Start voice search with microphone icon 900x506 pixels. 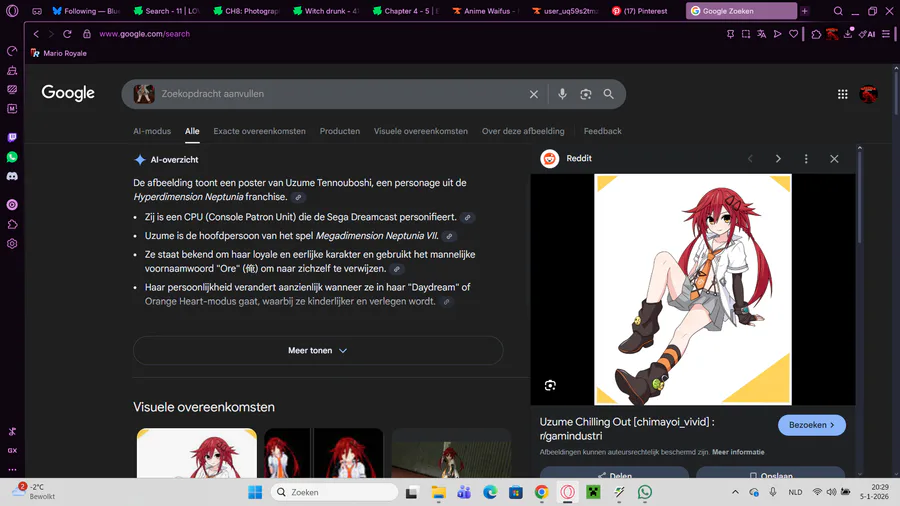[x=562, y=94]
